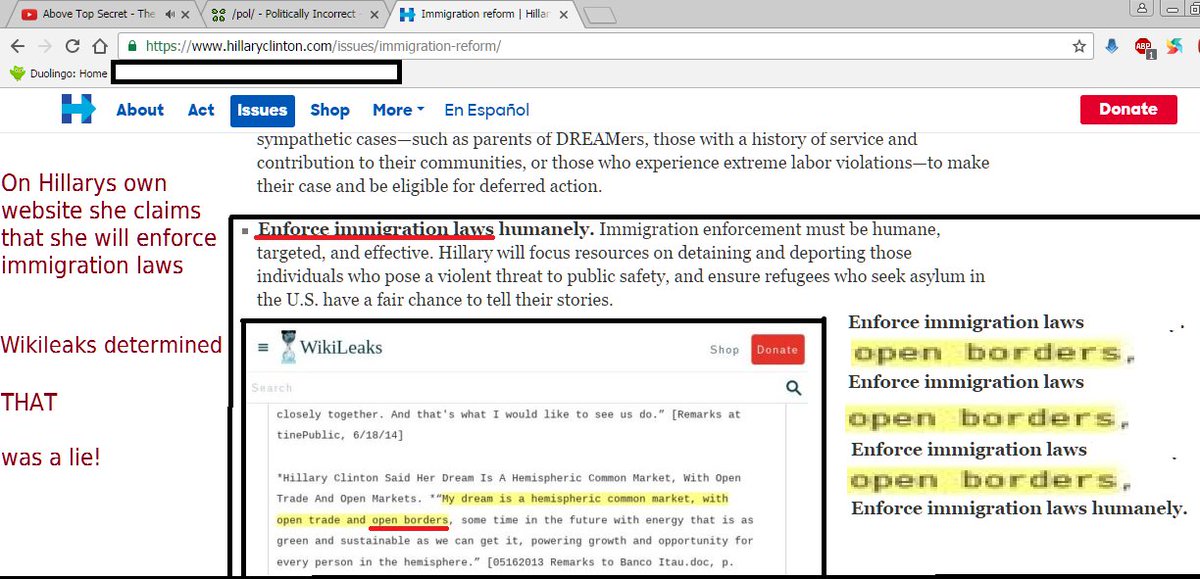Switch site to En Español

tap(487, 110)
